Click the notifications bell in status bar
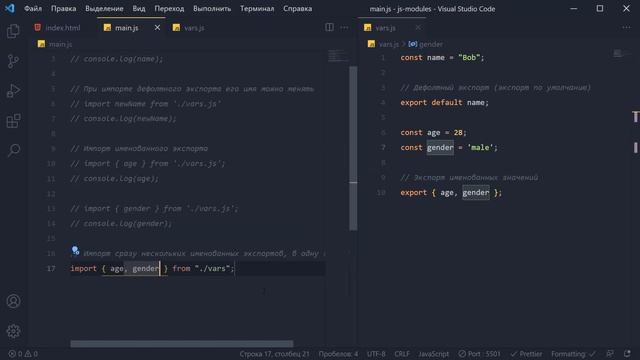The image size is (640, 360). coord(627,354)
